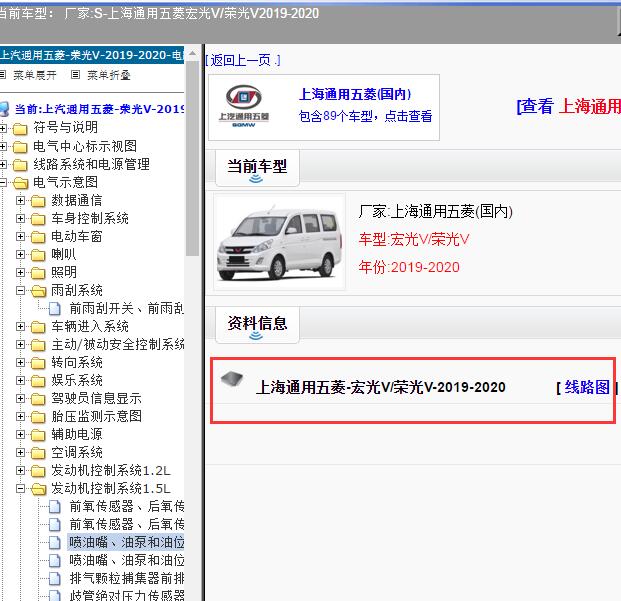
Task: Open the 当前车型 section tab
Action: pyautogui.click(x=257, y=168)
